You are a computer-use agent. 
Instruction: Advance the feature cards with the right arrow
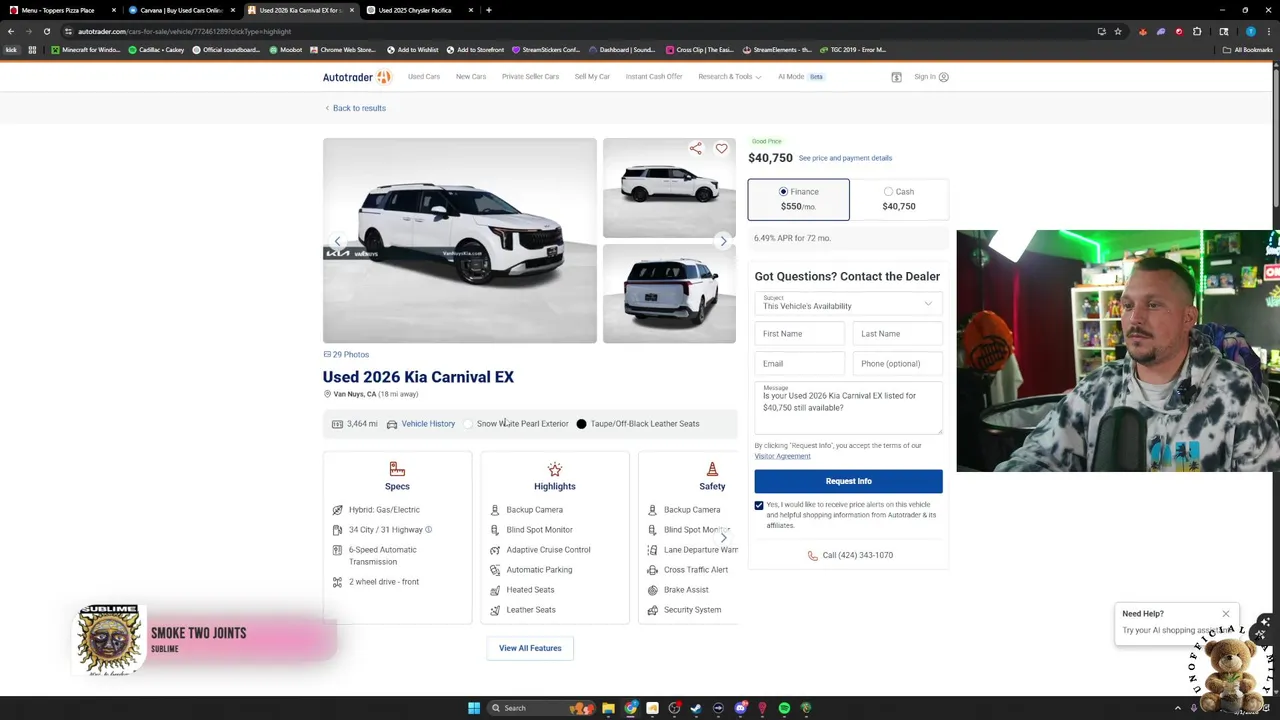tap(723, 538)
